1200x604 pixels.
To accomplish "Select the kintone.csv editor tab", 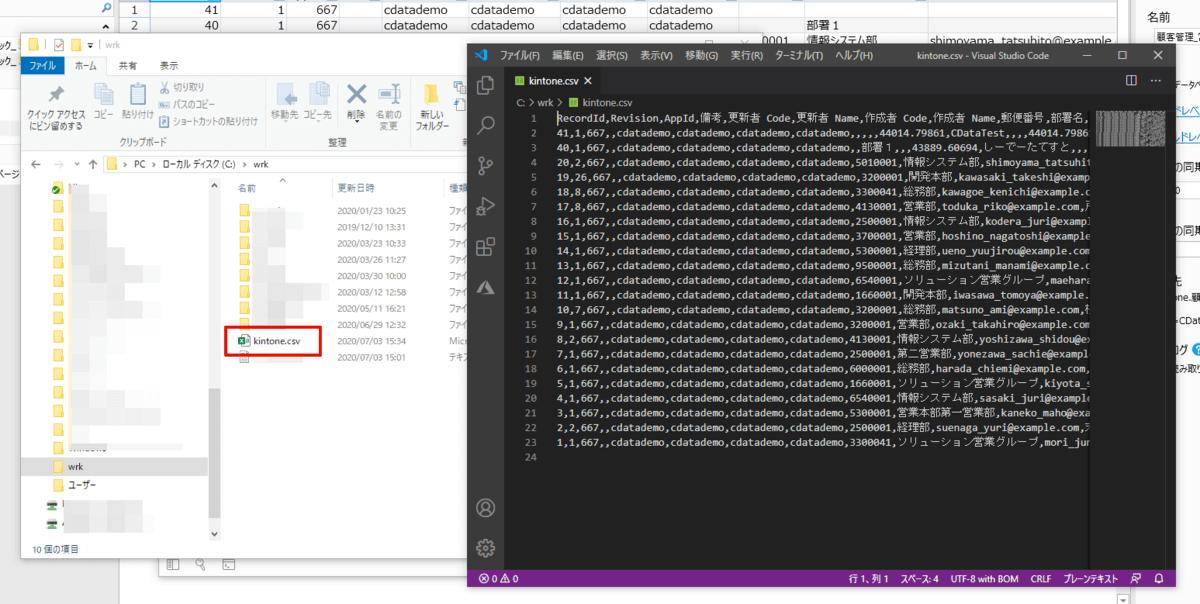I will coord(553,81).
